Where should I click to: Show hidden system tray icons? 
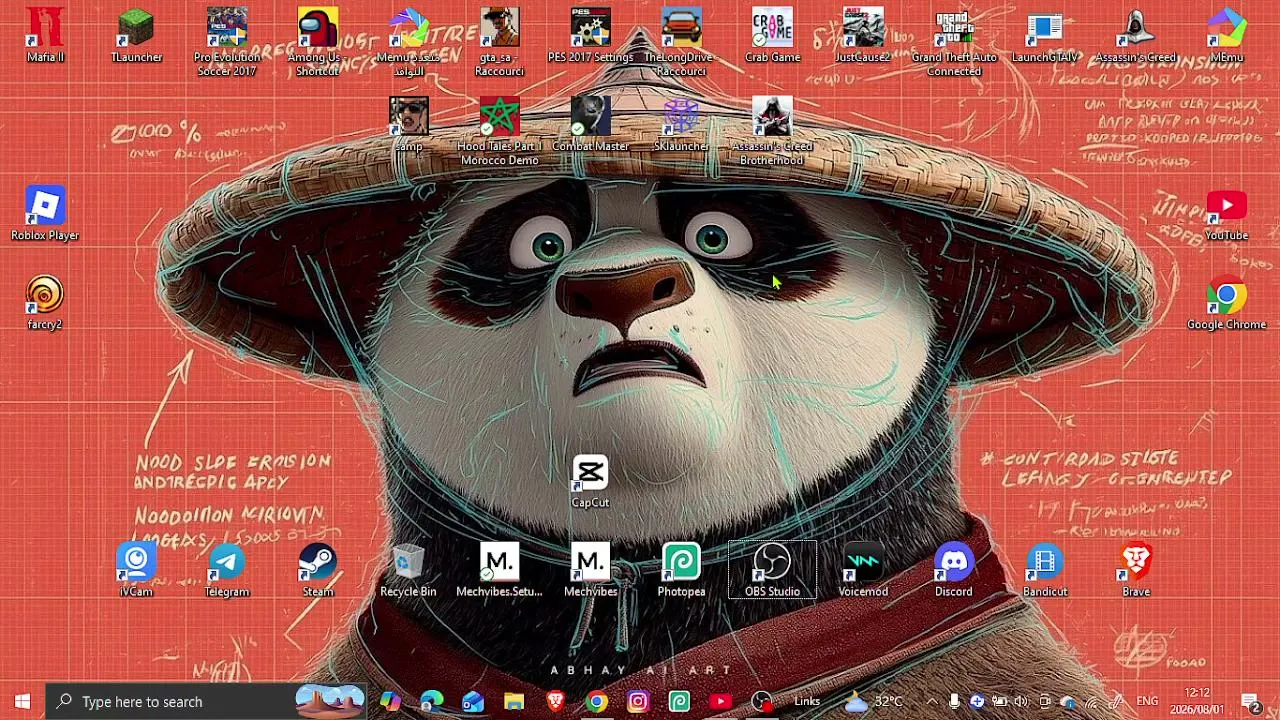[x=932, y=701]
